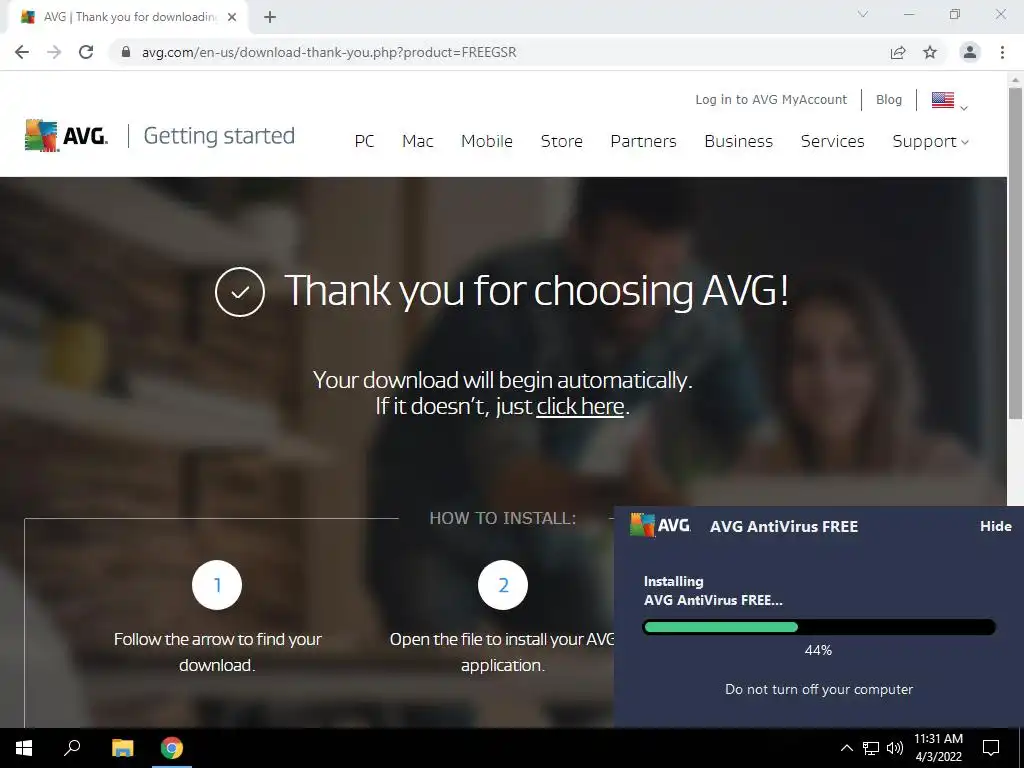Click the 'Thank you for choosing AVG!' heading
1024x768 pixels.
coord(537,290)
